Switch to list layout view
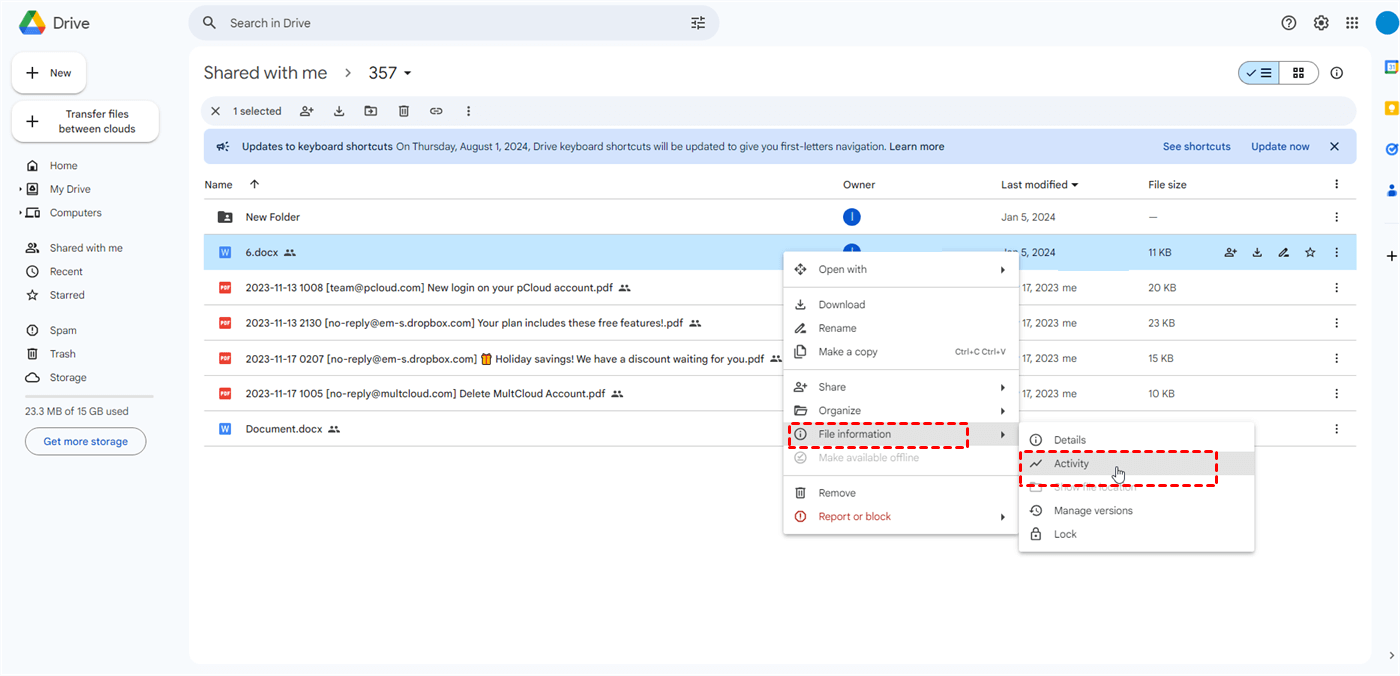This screenshot has width=1400, height=676. tap(1259, 73)
